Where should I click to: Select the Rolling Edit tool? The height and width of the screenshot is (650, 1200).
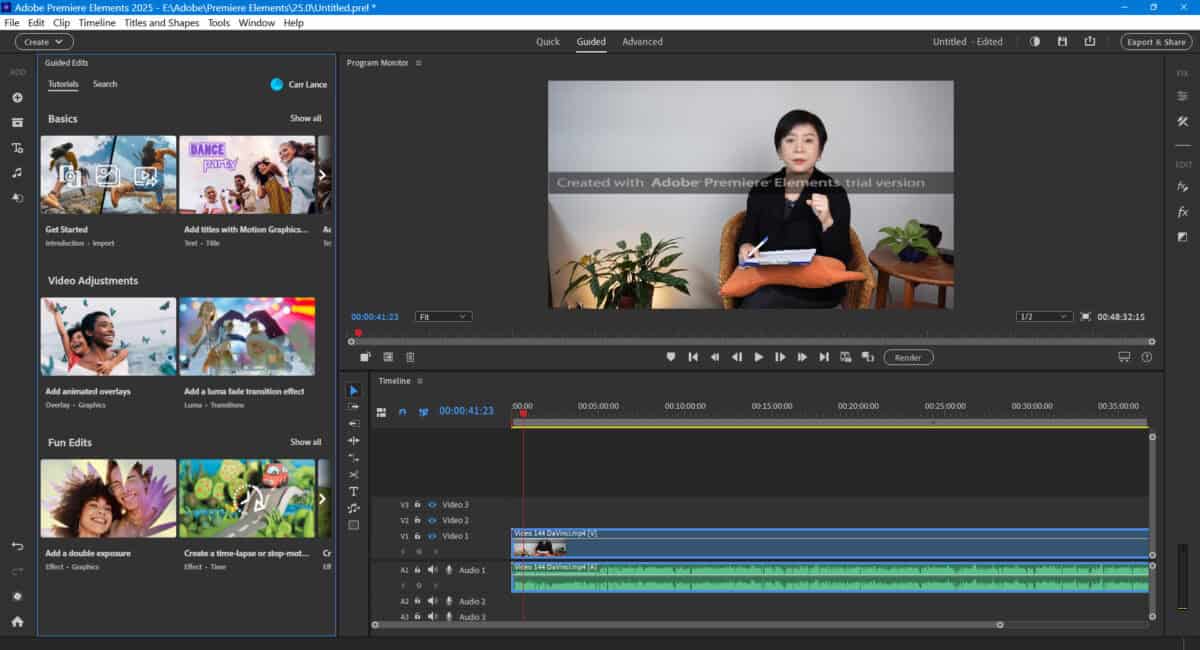click(353, 440)
